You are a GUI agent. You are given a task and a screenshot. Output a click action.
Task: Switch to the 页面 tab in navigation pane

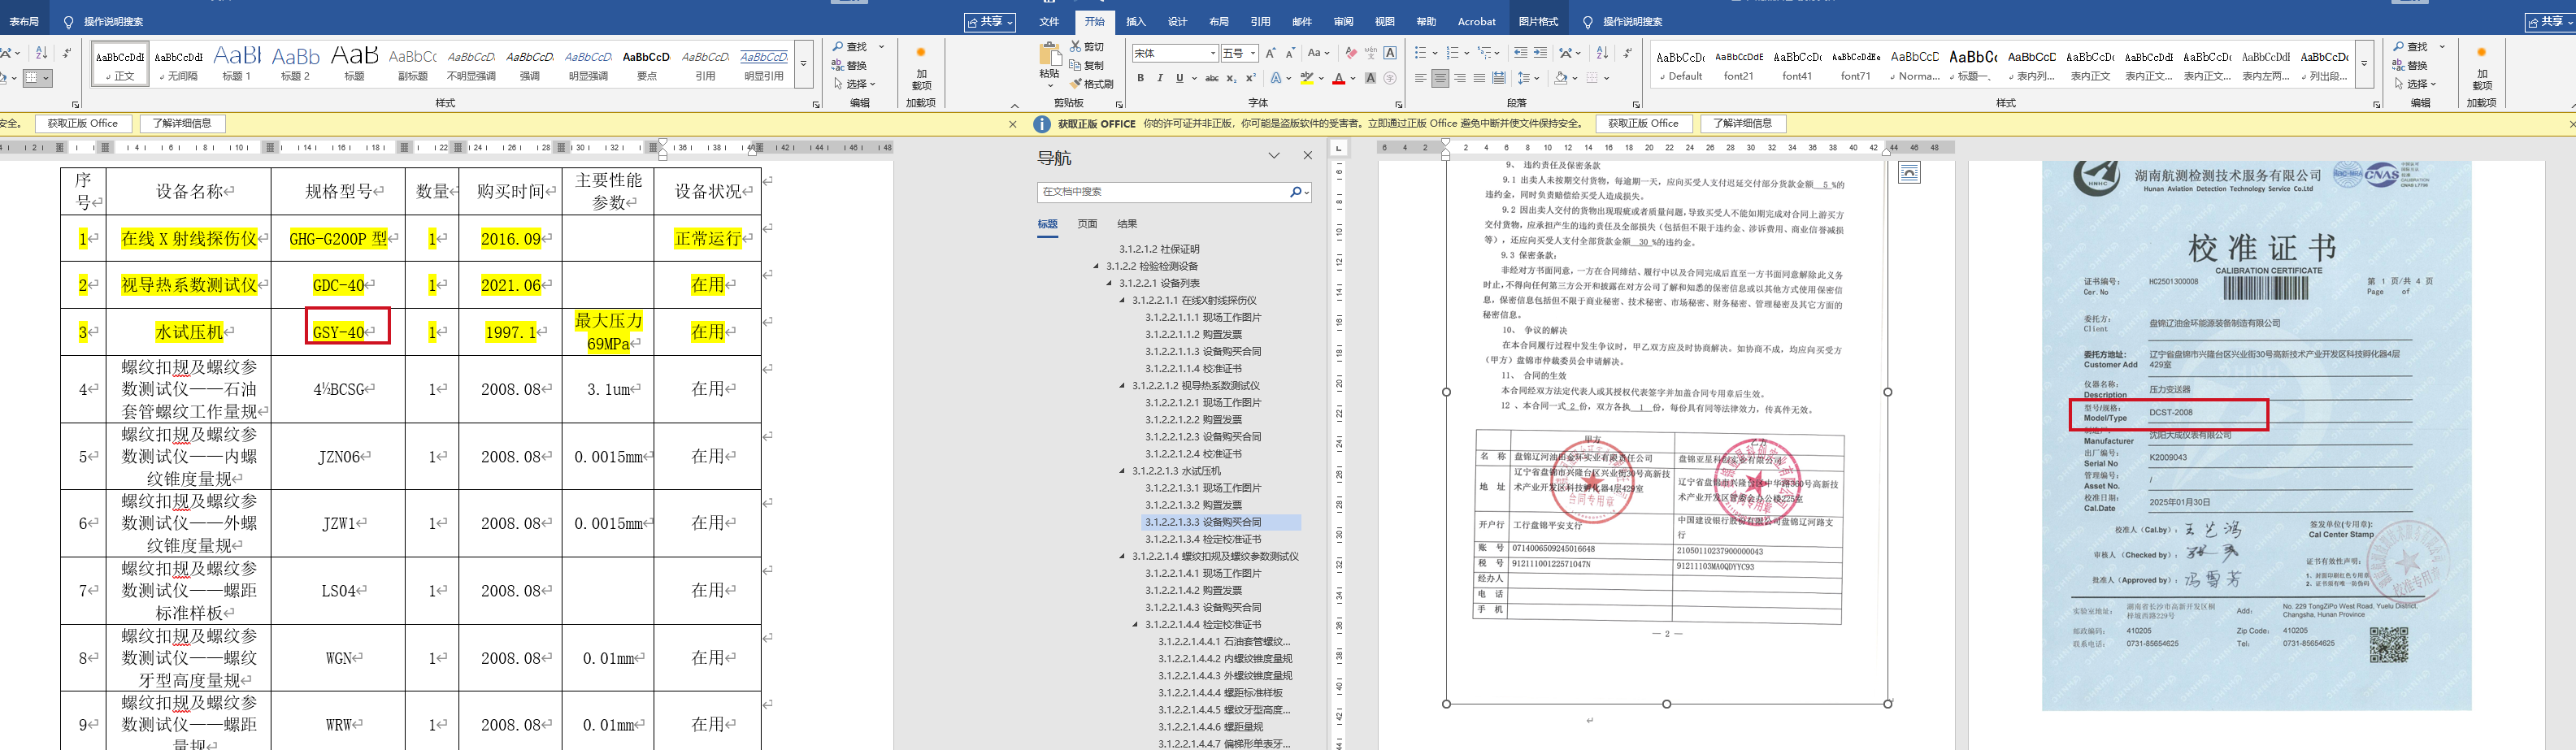click(x=1087, y=224)
